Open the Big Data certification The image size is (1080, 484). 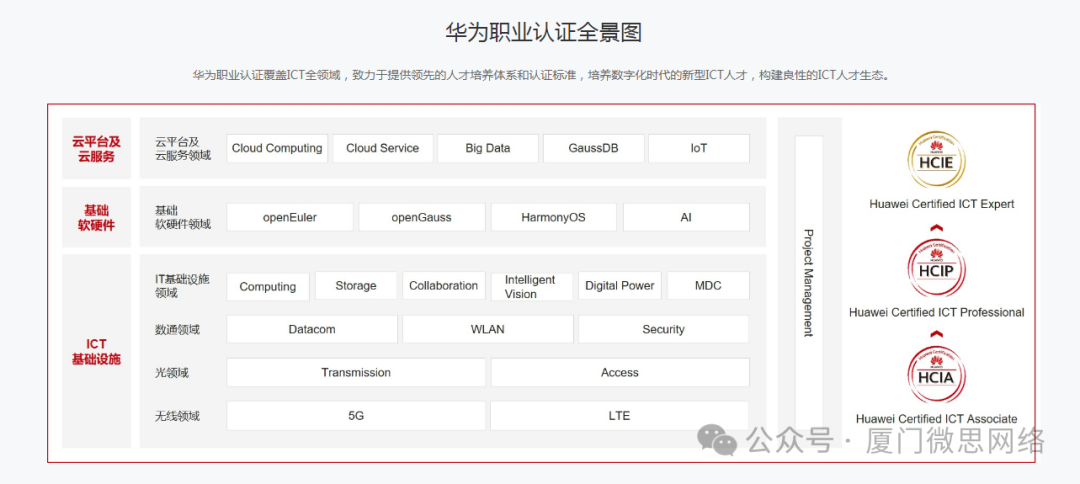click(488, 148)
